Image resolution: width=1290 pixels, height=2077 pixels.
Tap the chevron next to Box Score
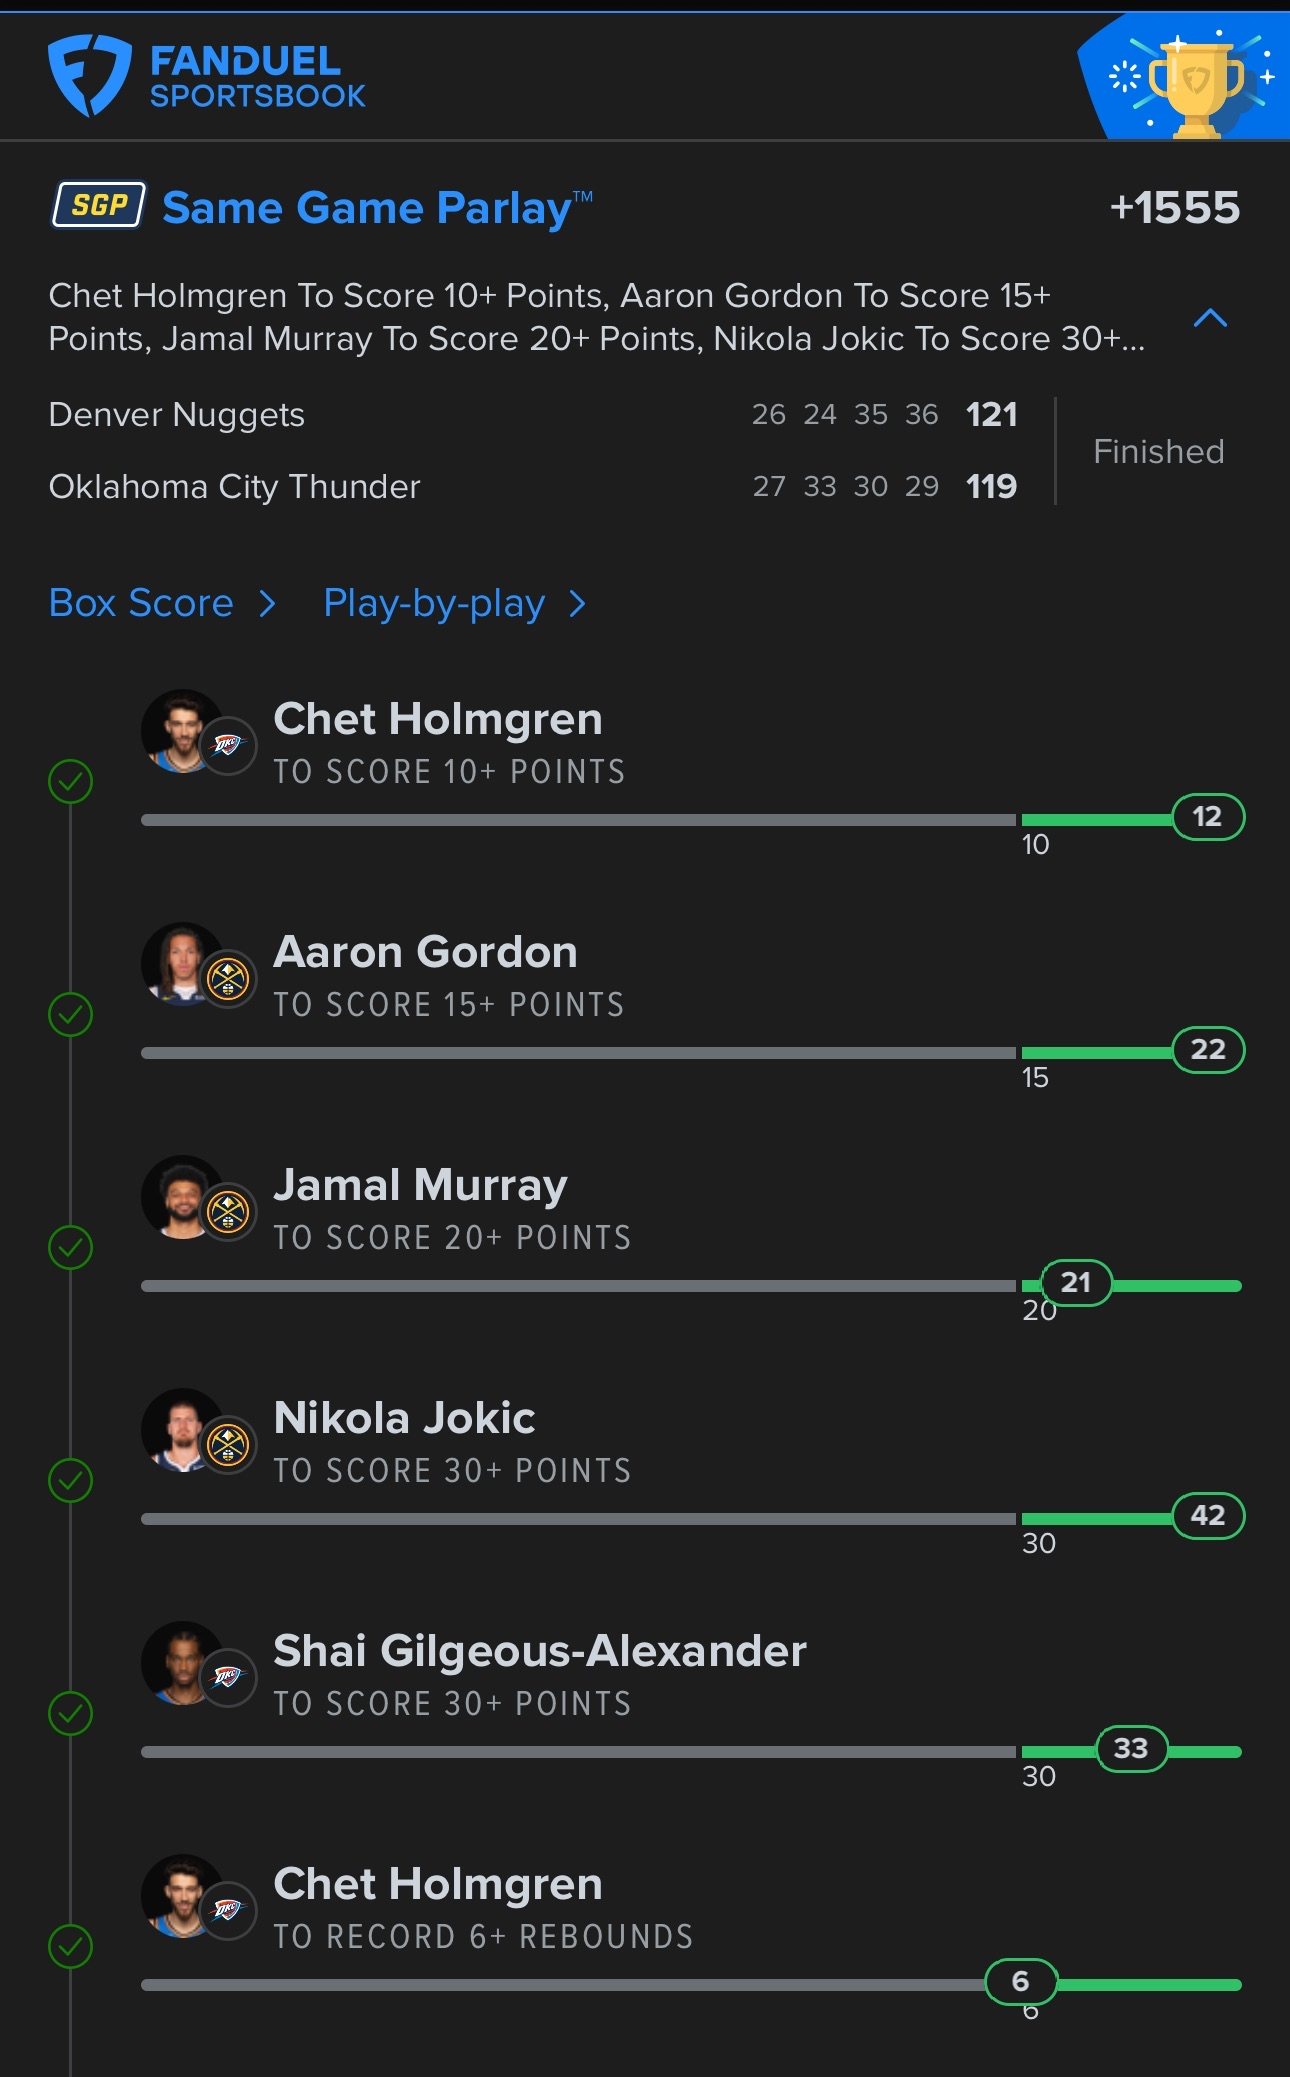[267, 604]
